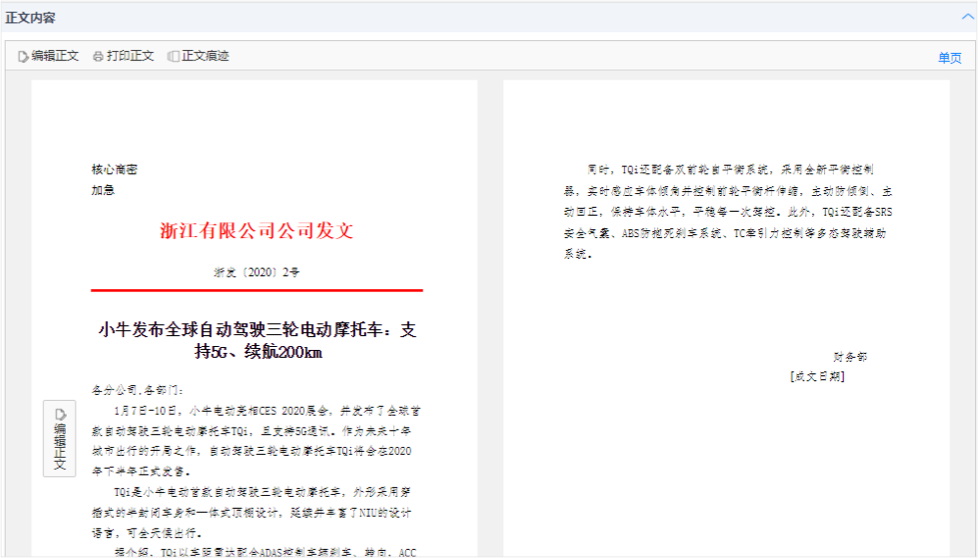Click the 核心商密 confidentiality label
This screenshot has height=558, width=978.
point(114,170)
